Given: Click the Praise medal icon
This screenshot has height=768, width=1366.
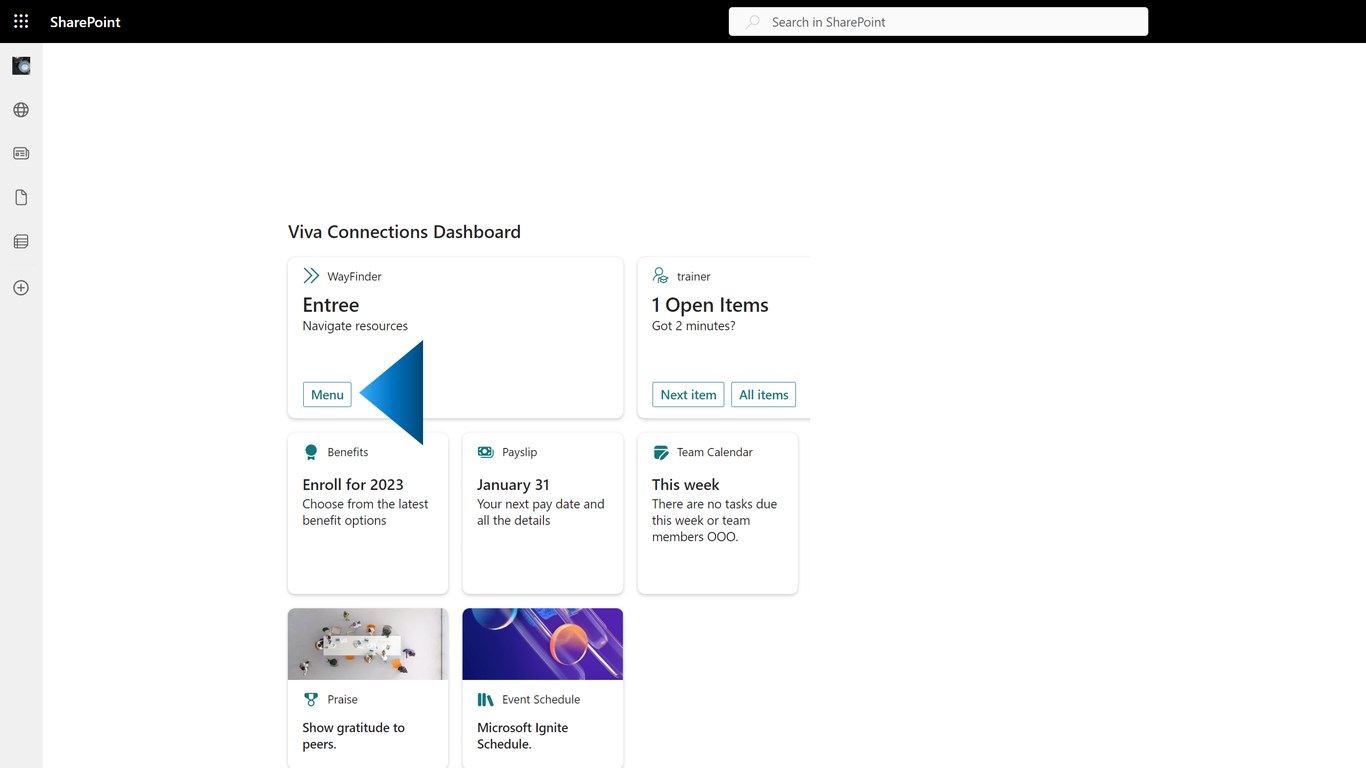Looking at the screenshot, I should point(311,700).
